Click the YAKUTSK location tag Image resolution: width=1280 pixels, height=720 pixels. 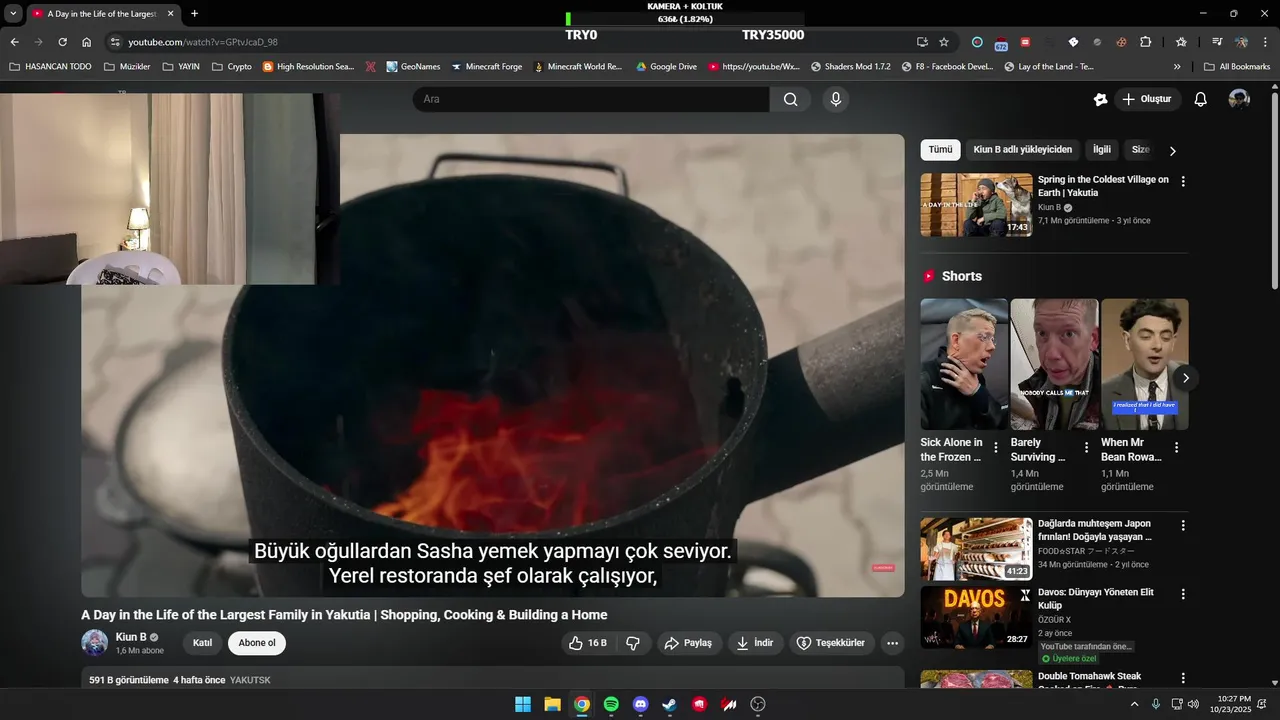click(x=250, y=680)
